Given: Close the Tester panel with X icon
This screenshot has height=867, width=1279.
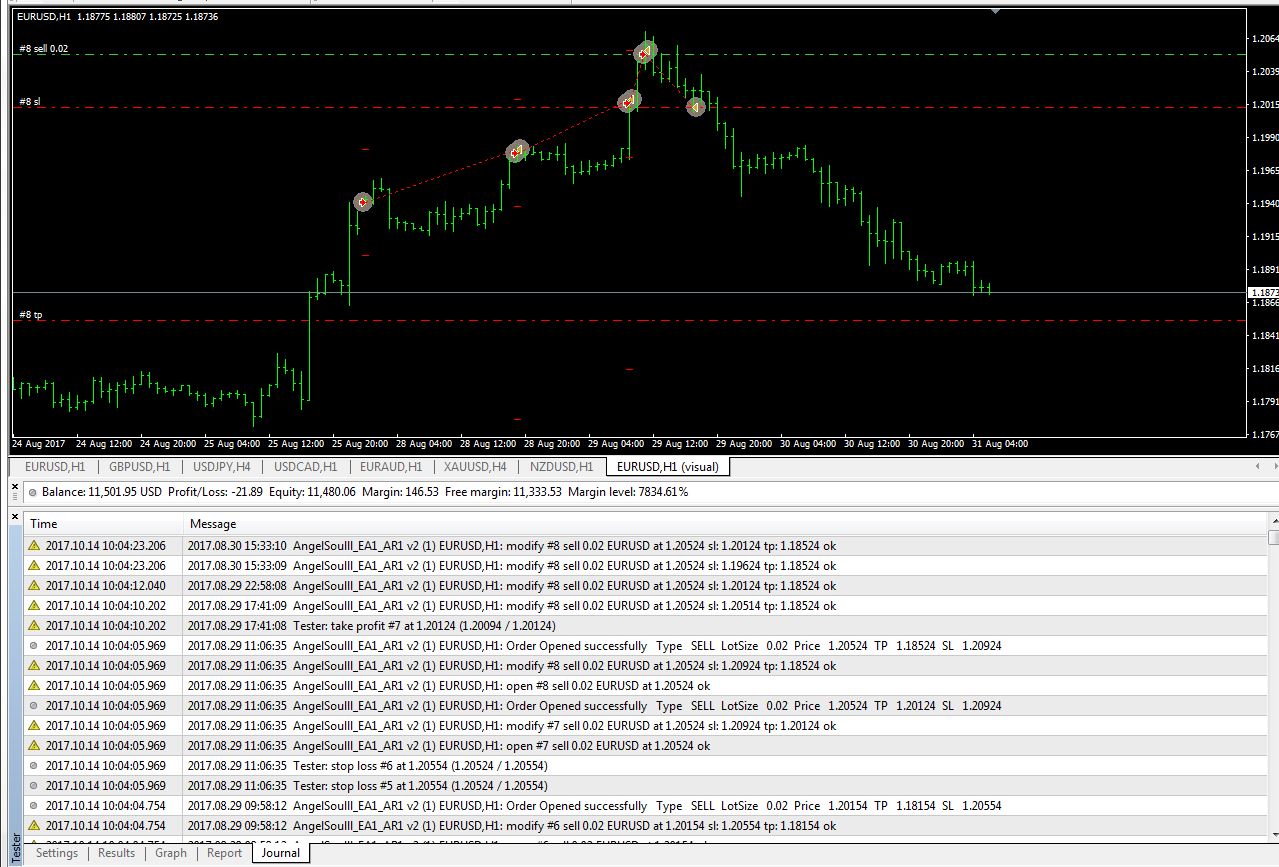Looking at the screenshot, I should click(x=15, y=515).
